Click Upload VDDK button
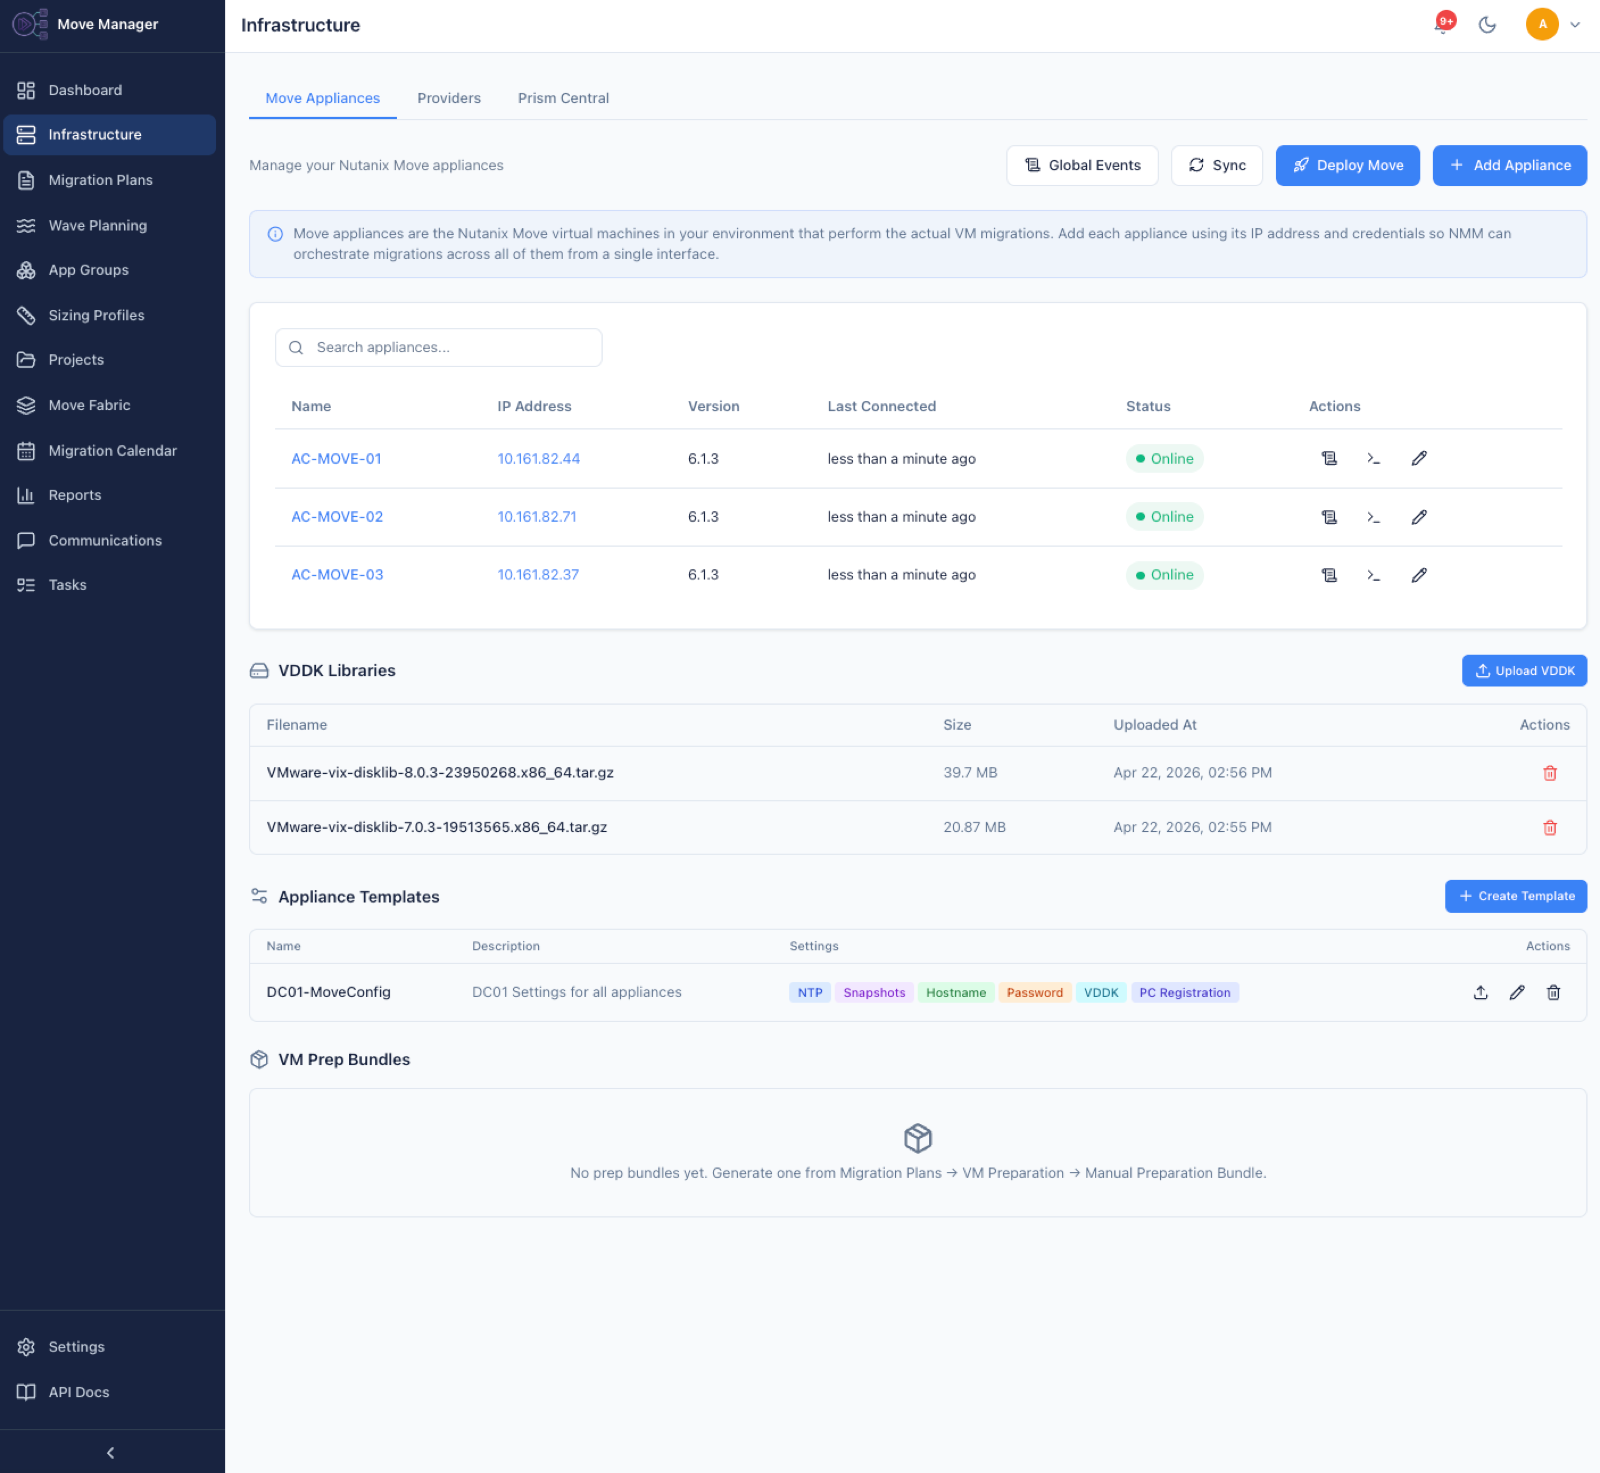Screen dimensions: 1600x1473 [1525, 671]
